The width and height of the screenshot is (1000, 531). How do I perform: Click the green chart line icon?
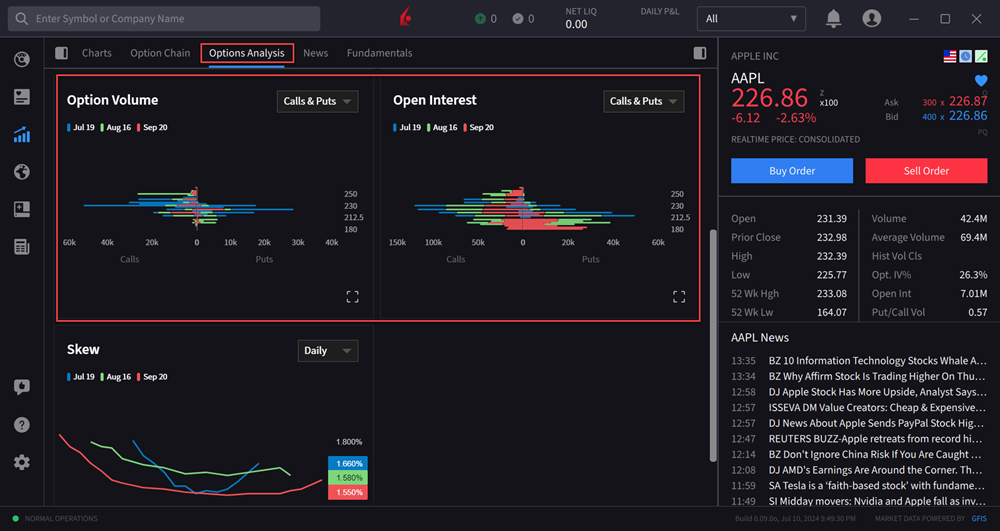coord(982,56)
